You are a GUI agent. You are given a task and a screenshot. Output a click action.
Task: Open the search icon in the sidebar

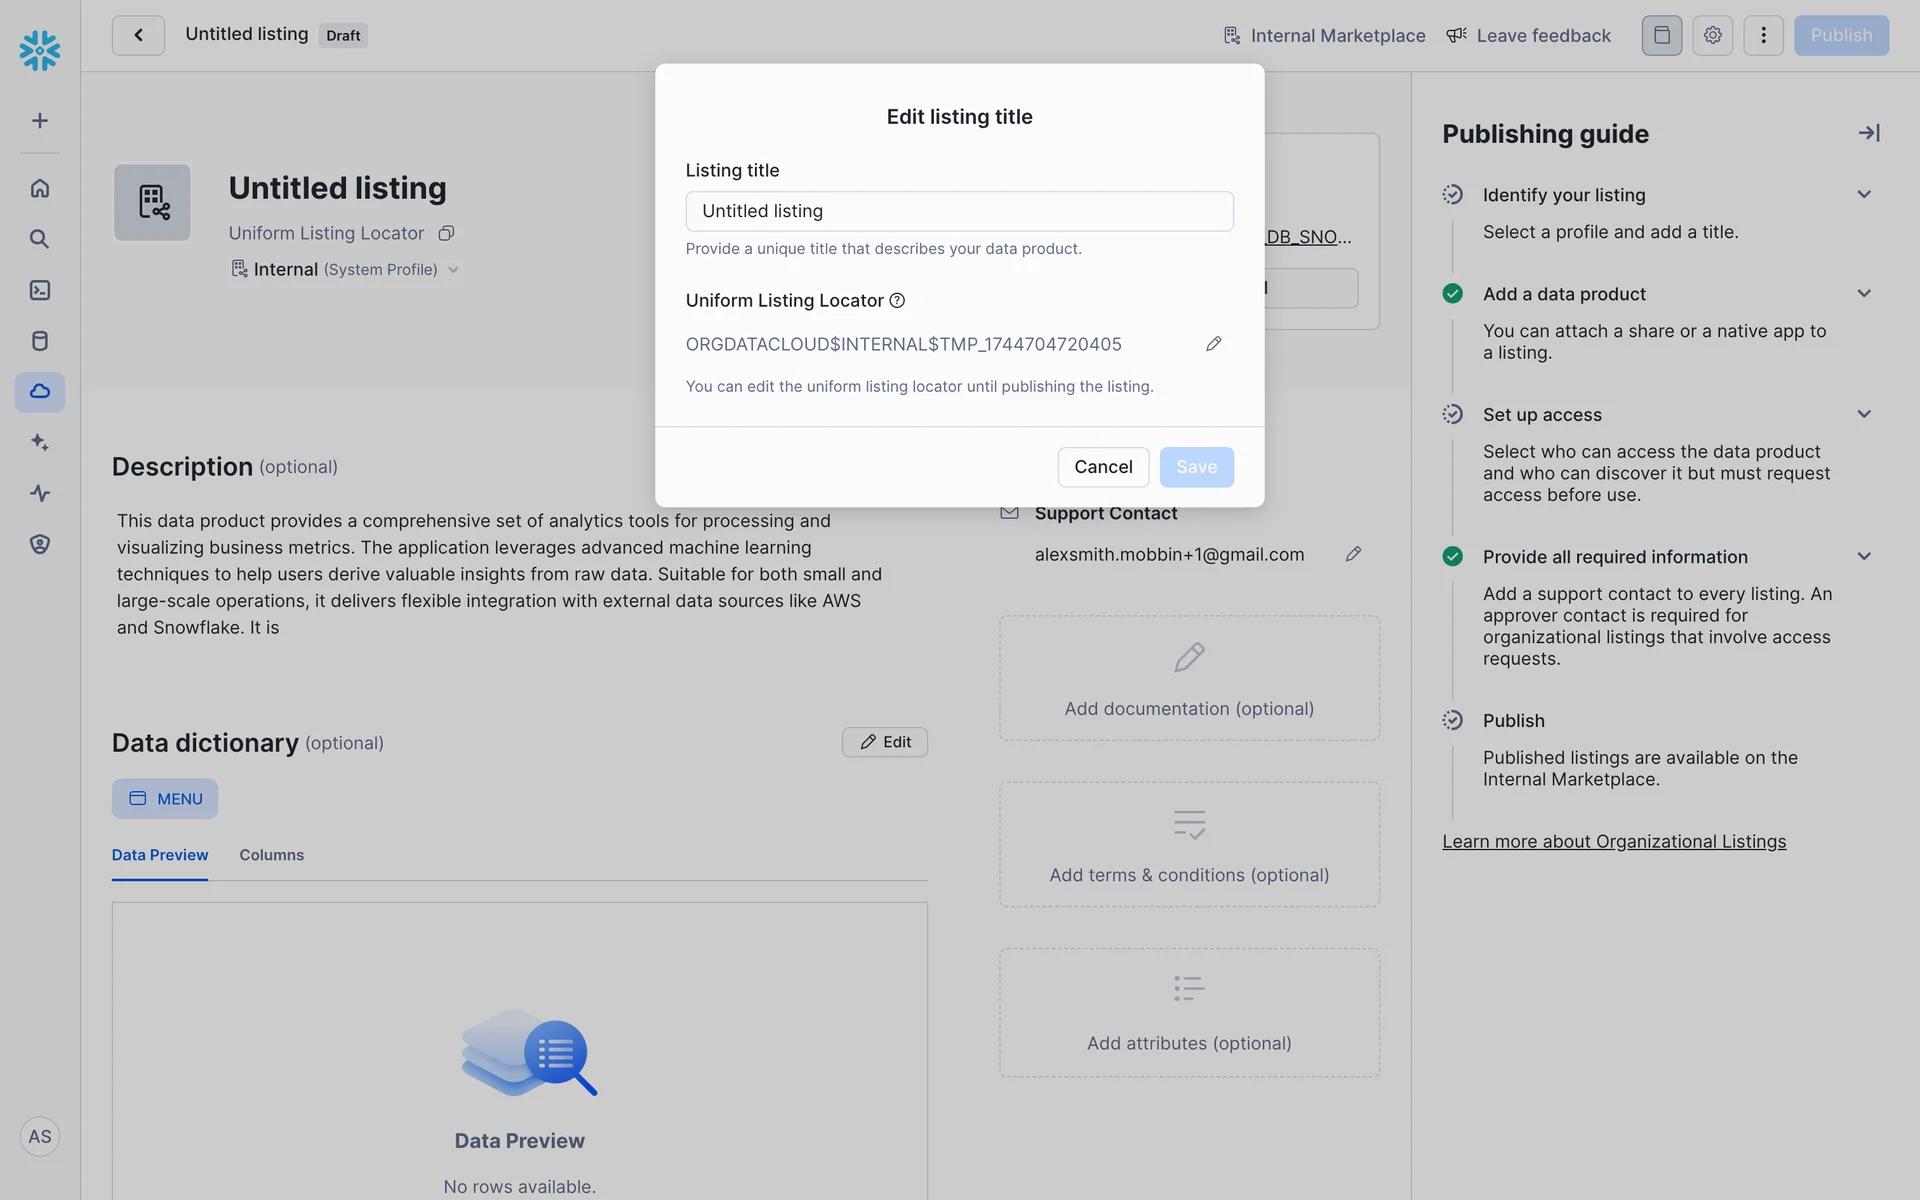pos(40,239)
